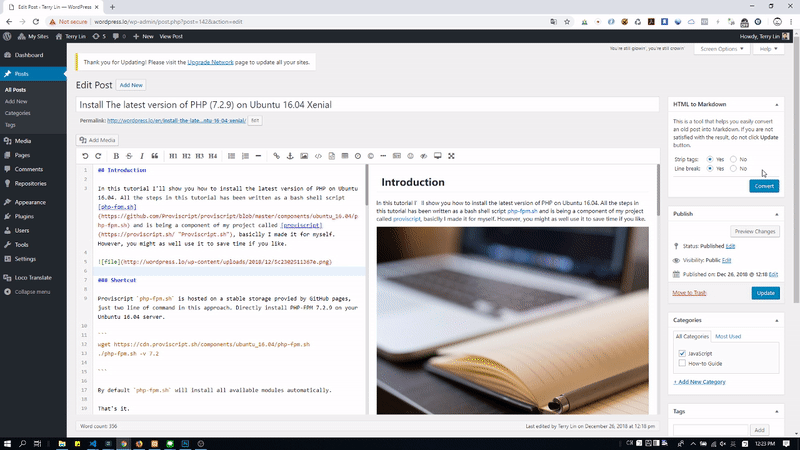Click the Convert button
The image size is (800, 450).
[x=764, y=186]
